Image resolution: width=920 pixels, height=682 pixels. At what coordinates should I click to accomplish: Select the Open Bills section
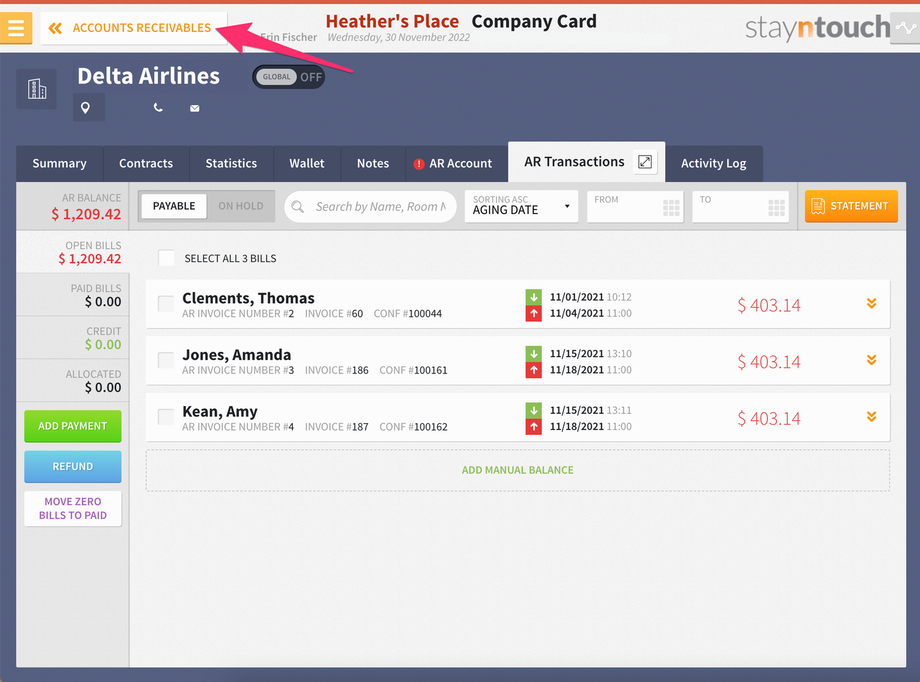click(73, 252)
